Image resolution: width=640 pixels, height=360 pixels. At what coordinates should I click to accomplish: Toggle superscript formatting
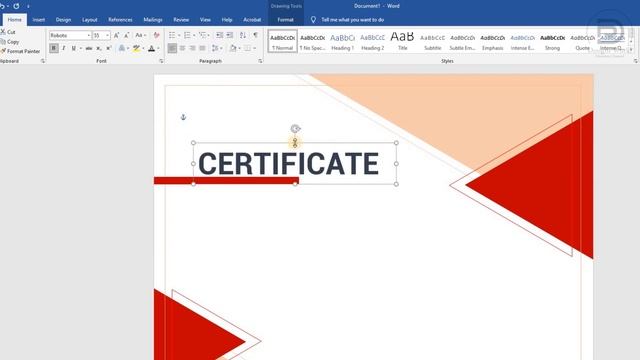[109, 48]
